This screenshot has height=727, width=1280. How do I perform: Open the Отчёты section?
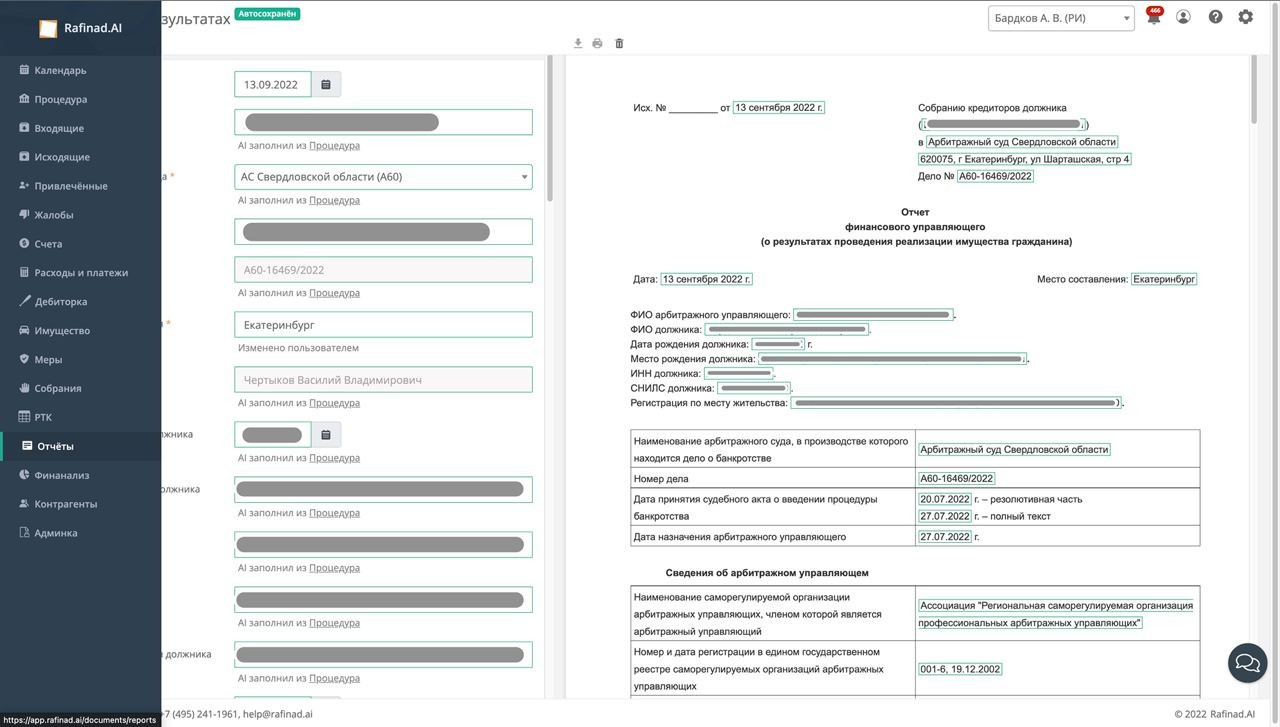click(81, 446)
